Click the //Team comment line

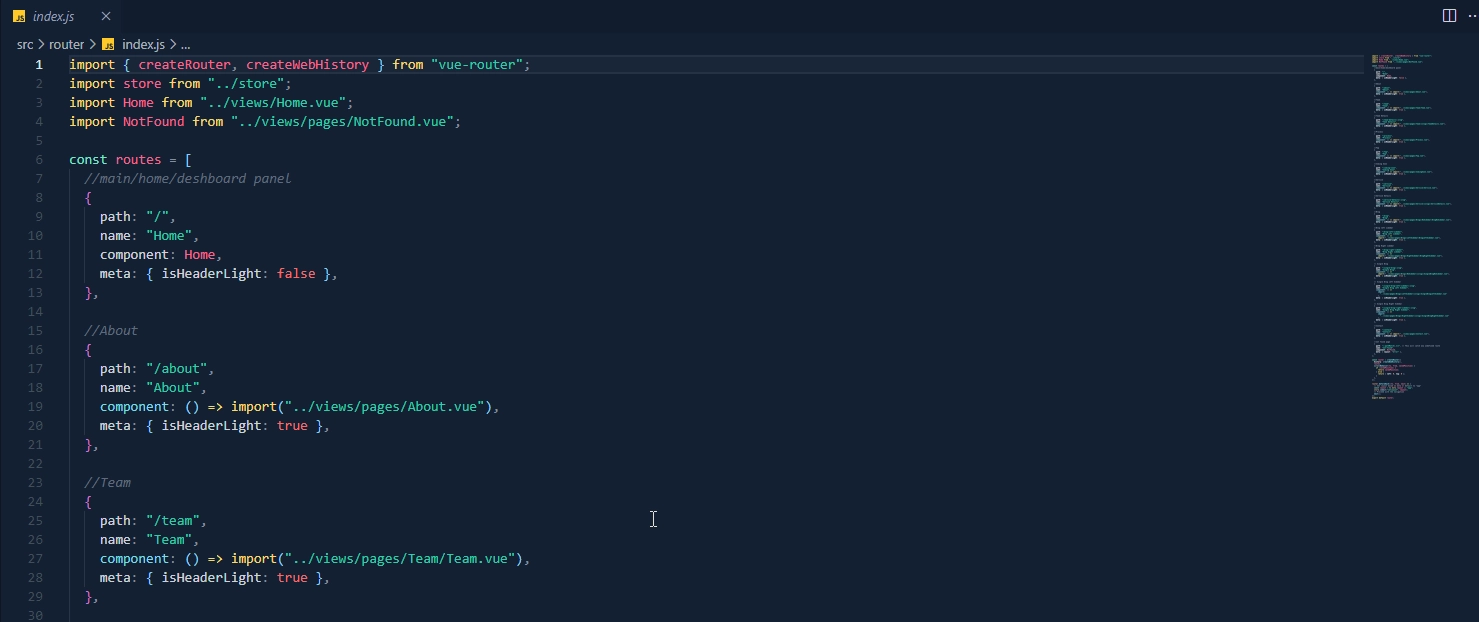(x=107, y=482)
